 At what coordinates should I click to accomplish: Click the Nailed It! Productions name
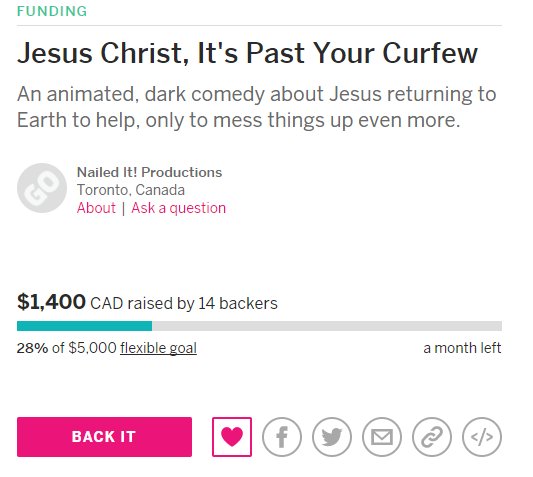tap(149, 172)
